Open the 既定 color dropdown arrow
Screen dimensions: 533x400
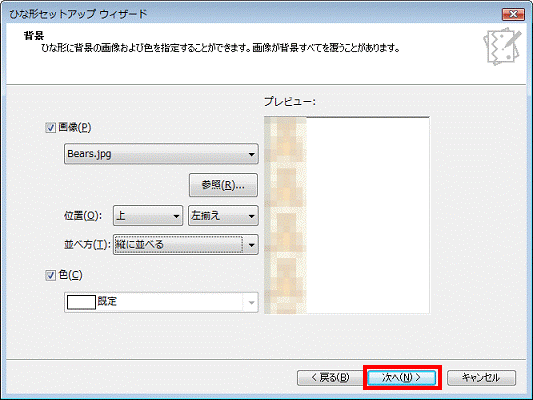(x=251, y=302)
